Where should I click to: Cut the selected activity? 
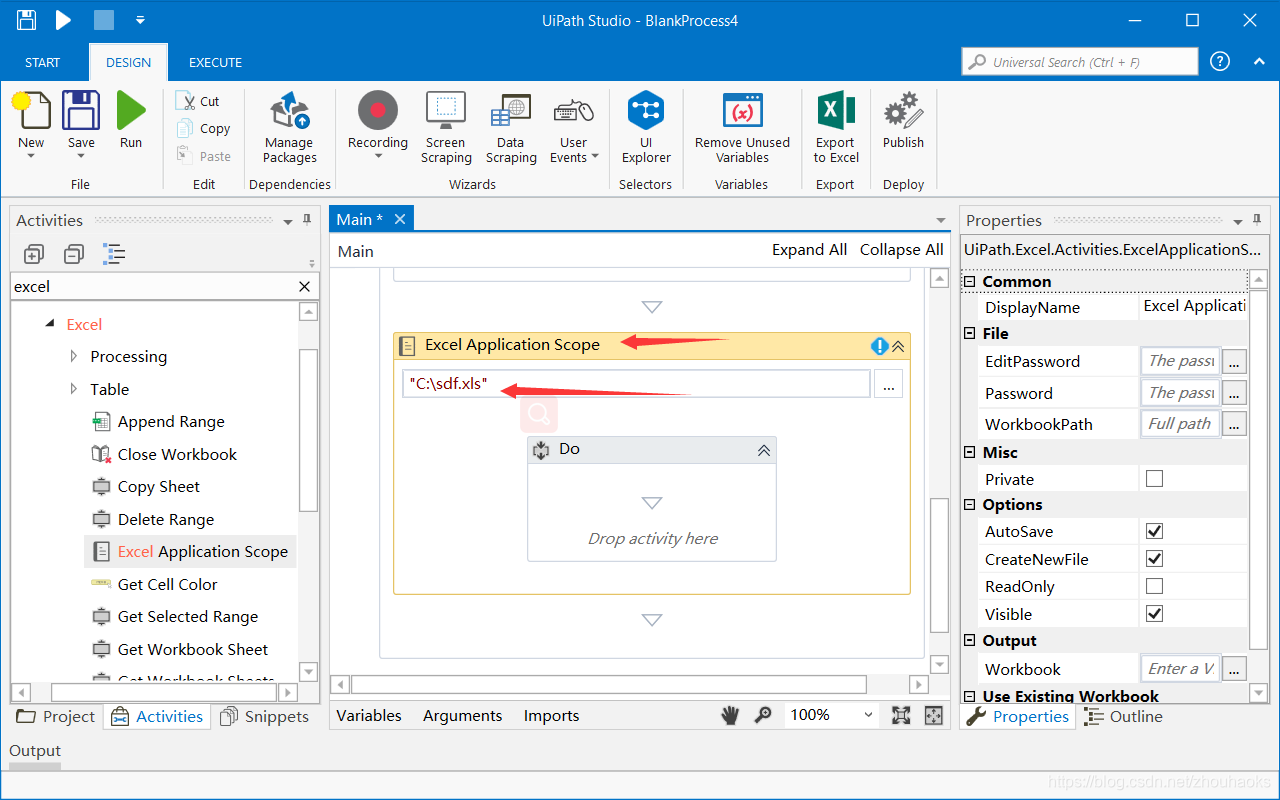tap(198, 101)
